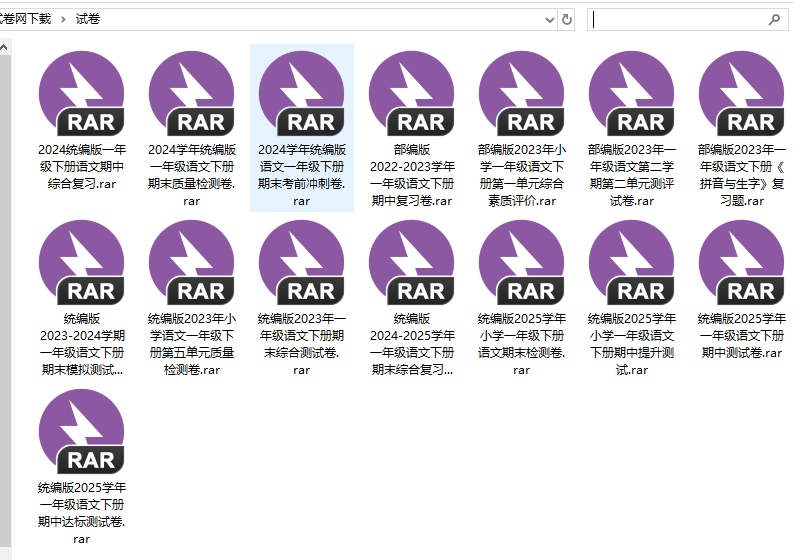Image resolution: width=794 pixels, height=560 pixels.
Task: Click the label 2024学年统编版语文一年级下册期末考前冲刺卷.rar
Action: point(302,175)
